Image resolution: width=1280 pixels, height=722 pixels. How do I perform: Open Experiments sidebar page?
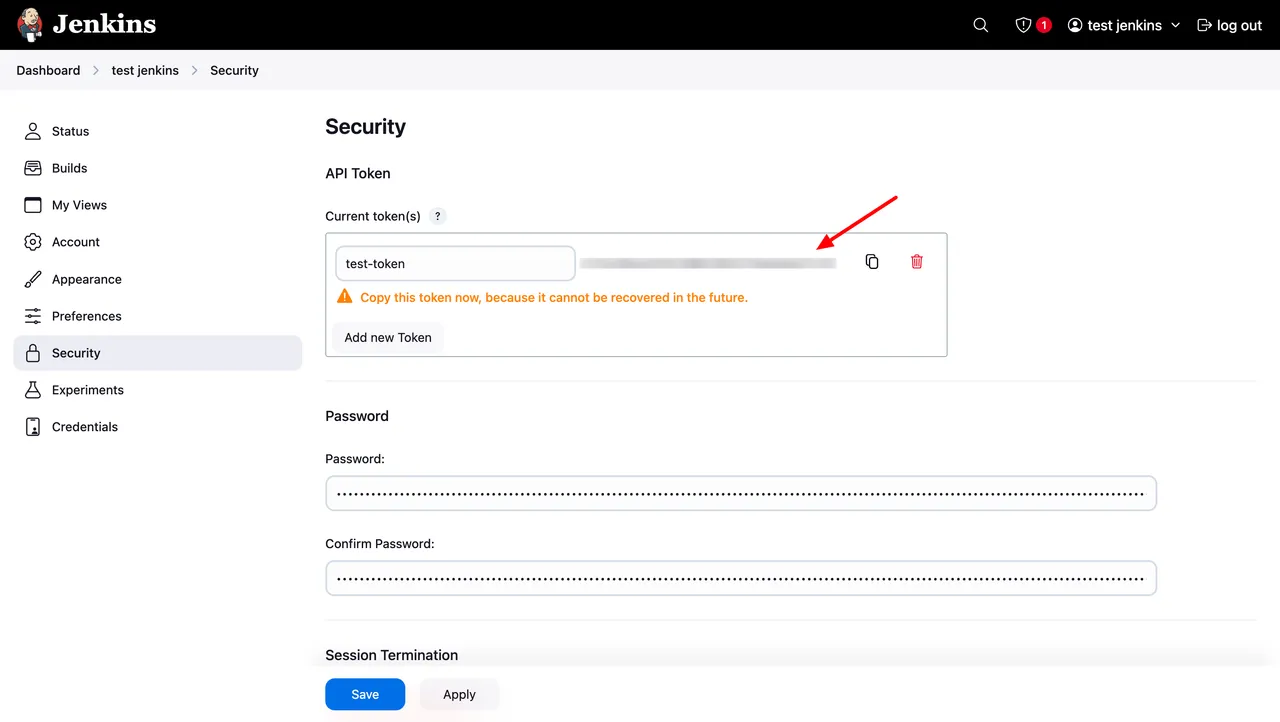[158, 390]
